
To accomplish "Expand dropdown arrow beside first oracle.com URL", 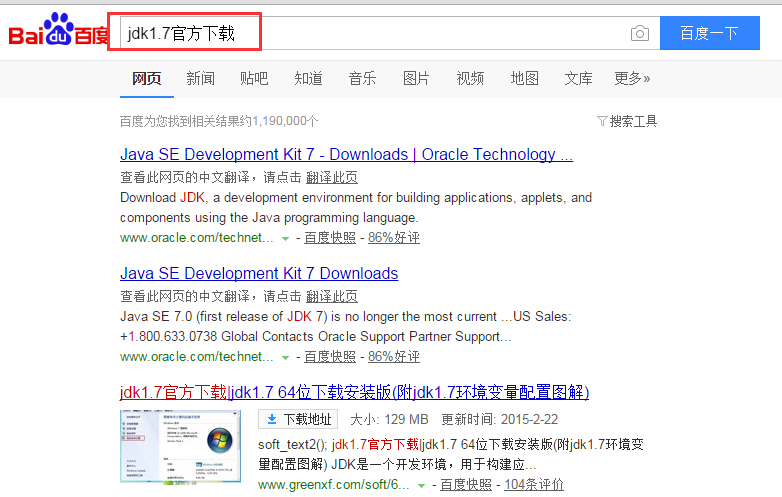I will pyautogui.click(x=285, y=238).
